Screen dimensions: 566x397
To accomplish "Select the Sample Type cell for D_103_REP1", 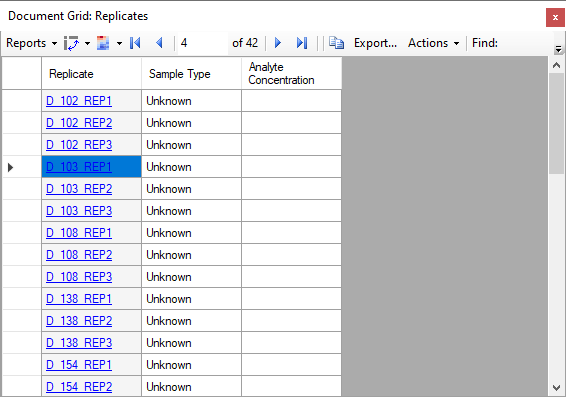I will (191, 167).
